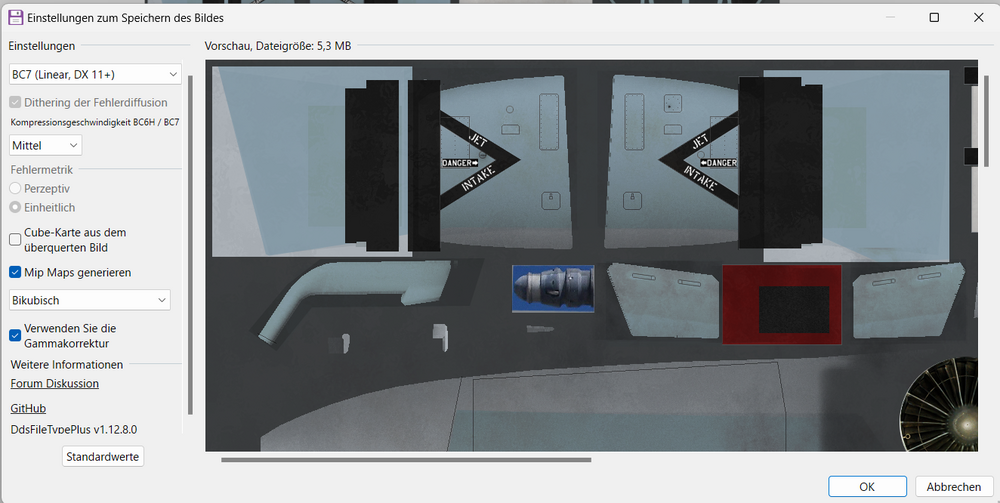Click the Kompressionsgeschwindigkeit BC6H / BC7 label
1000x503 pixels.
(95, 122)
